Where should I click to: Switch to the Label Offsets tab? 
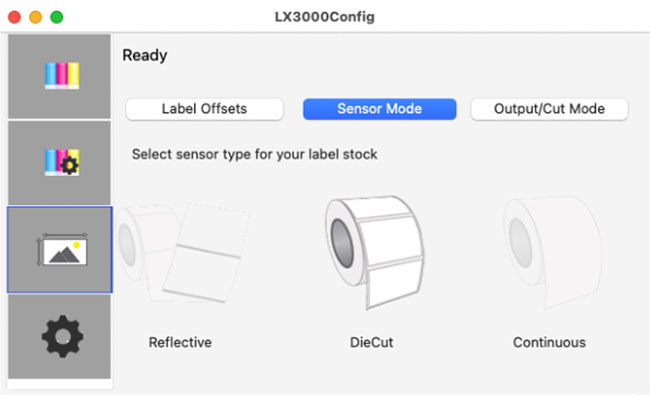click(204, 109)
